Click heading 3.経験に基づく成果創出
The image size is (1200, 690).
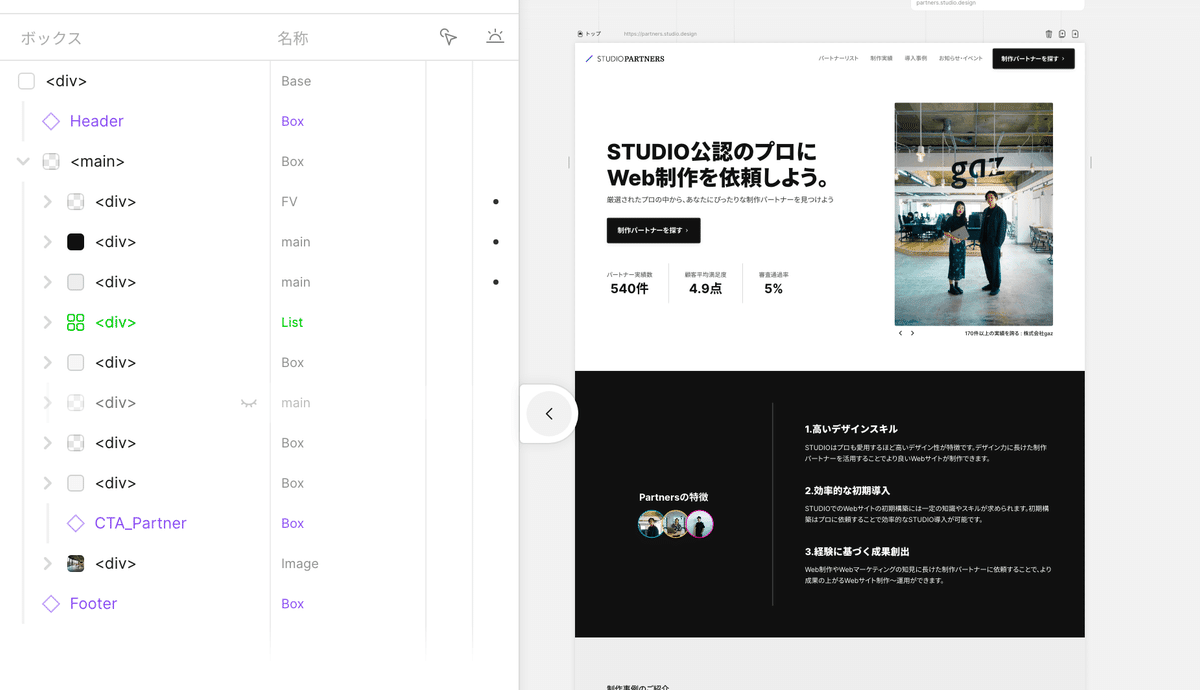(x=855, y=551)
